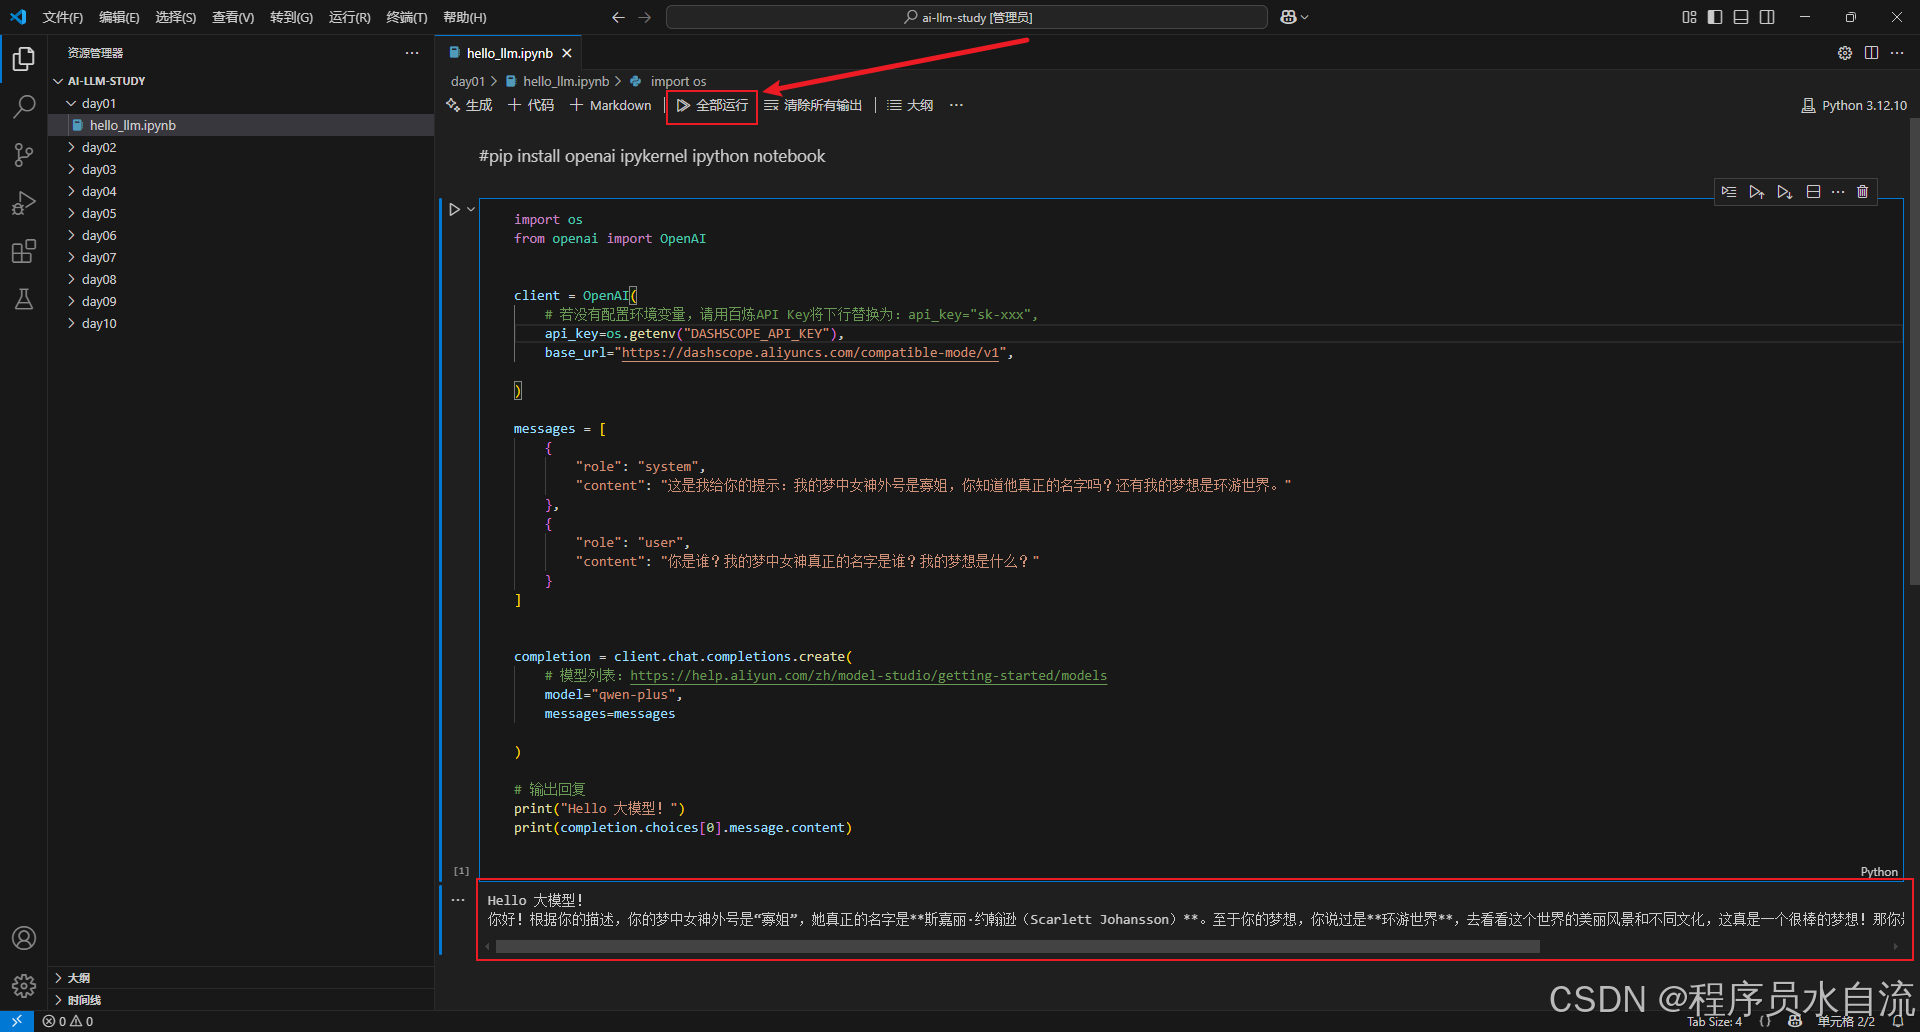1920x1032 pixels.
Task: Expand the day05 folder
Action: (x=241, y=213)
